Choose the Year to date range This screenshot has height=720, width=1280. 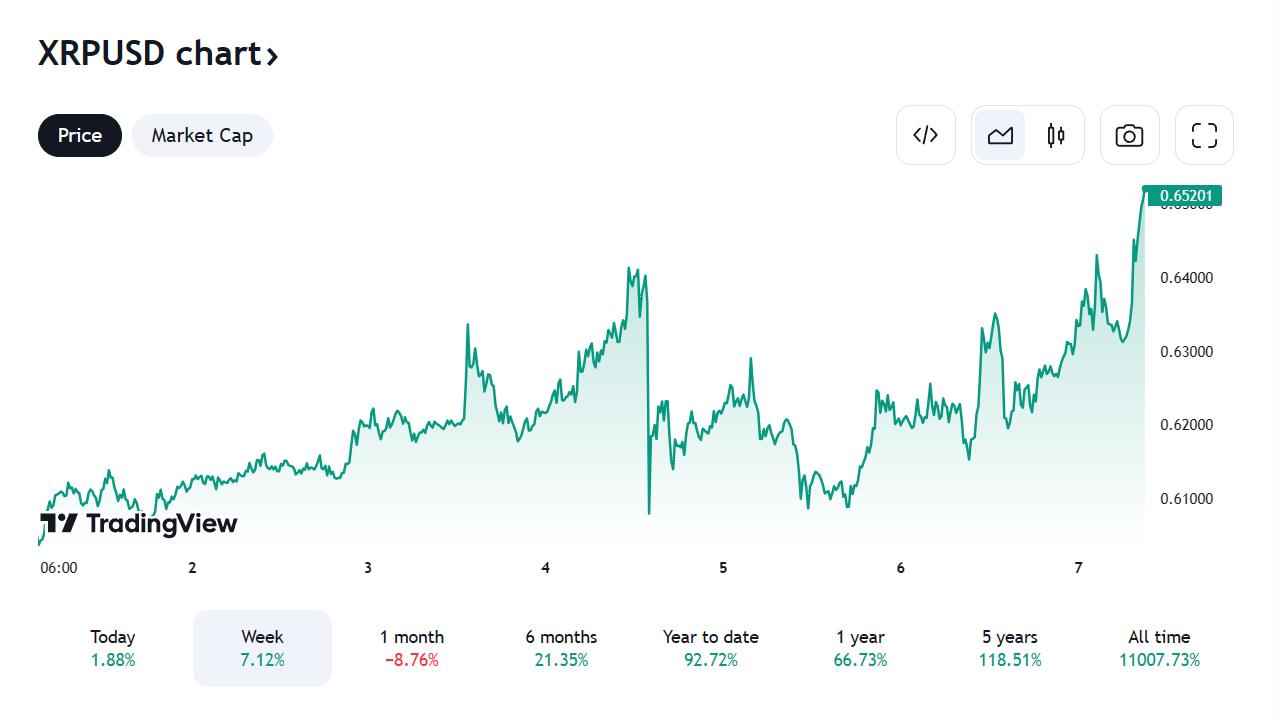pos(710,648)
